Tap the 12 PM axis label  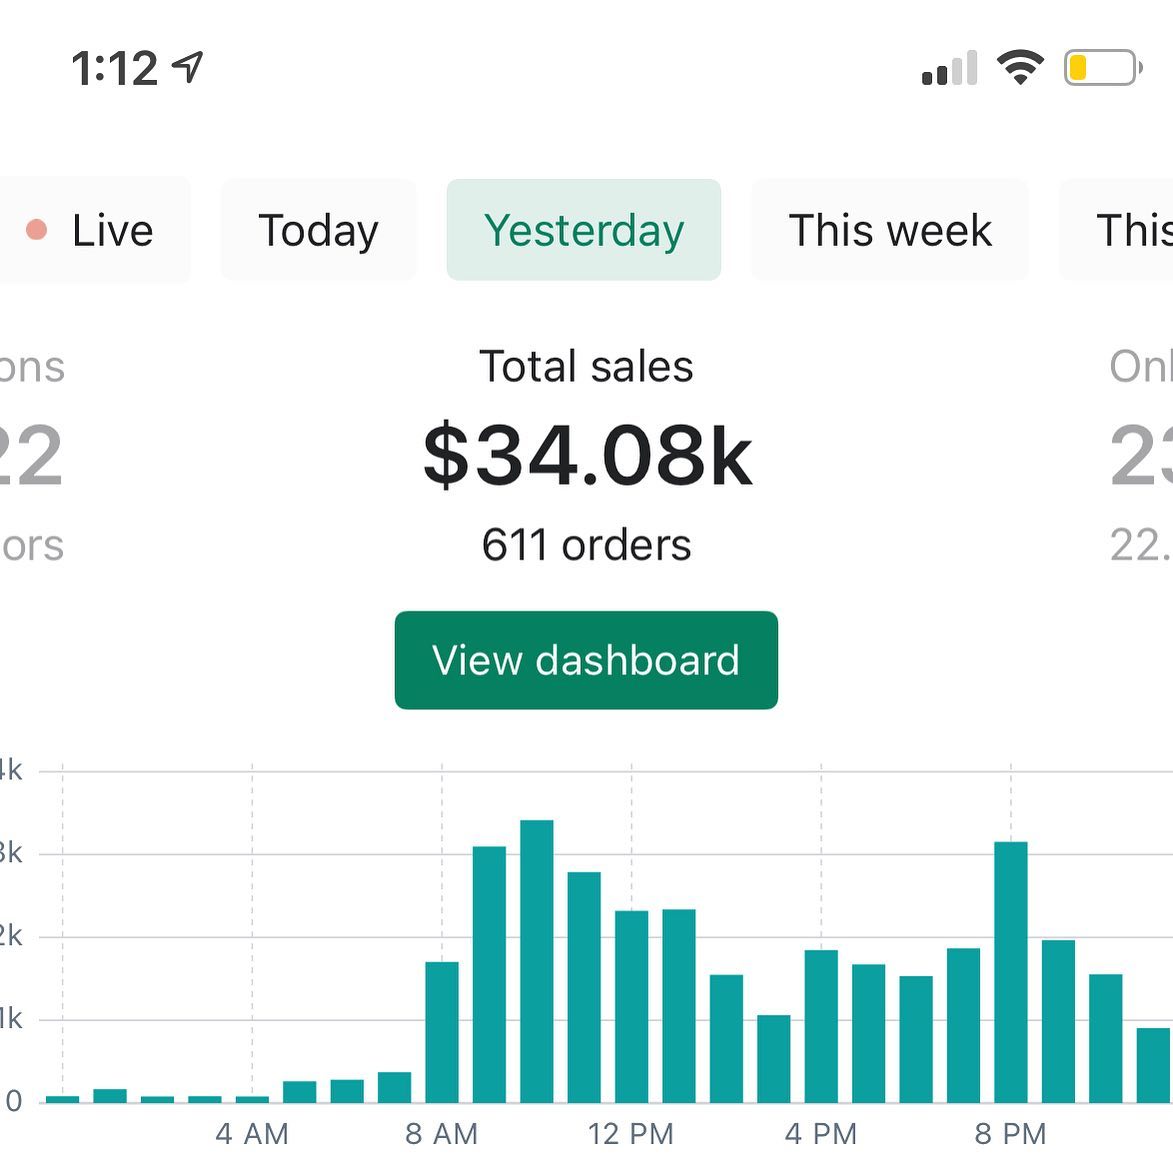pos(631,1134)
